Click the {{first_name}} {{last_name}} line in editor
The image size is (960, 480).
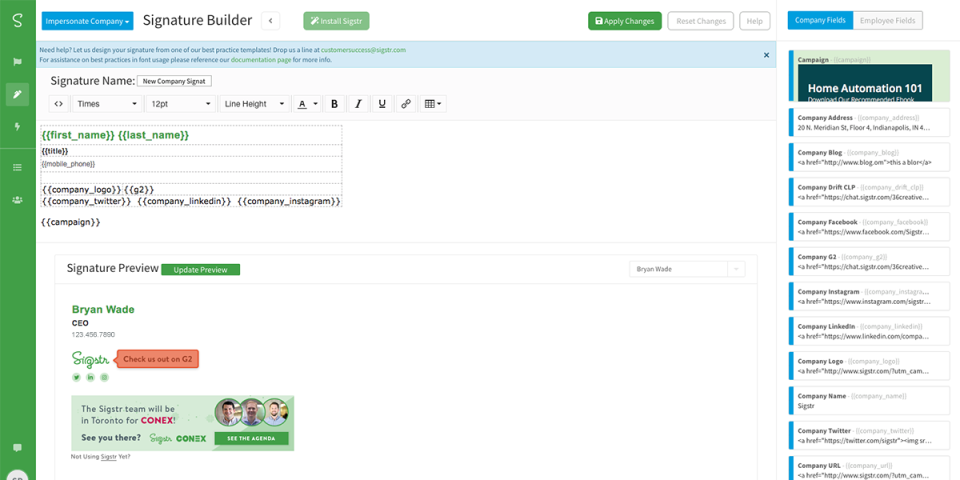click(115, 135)
